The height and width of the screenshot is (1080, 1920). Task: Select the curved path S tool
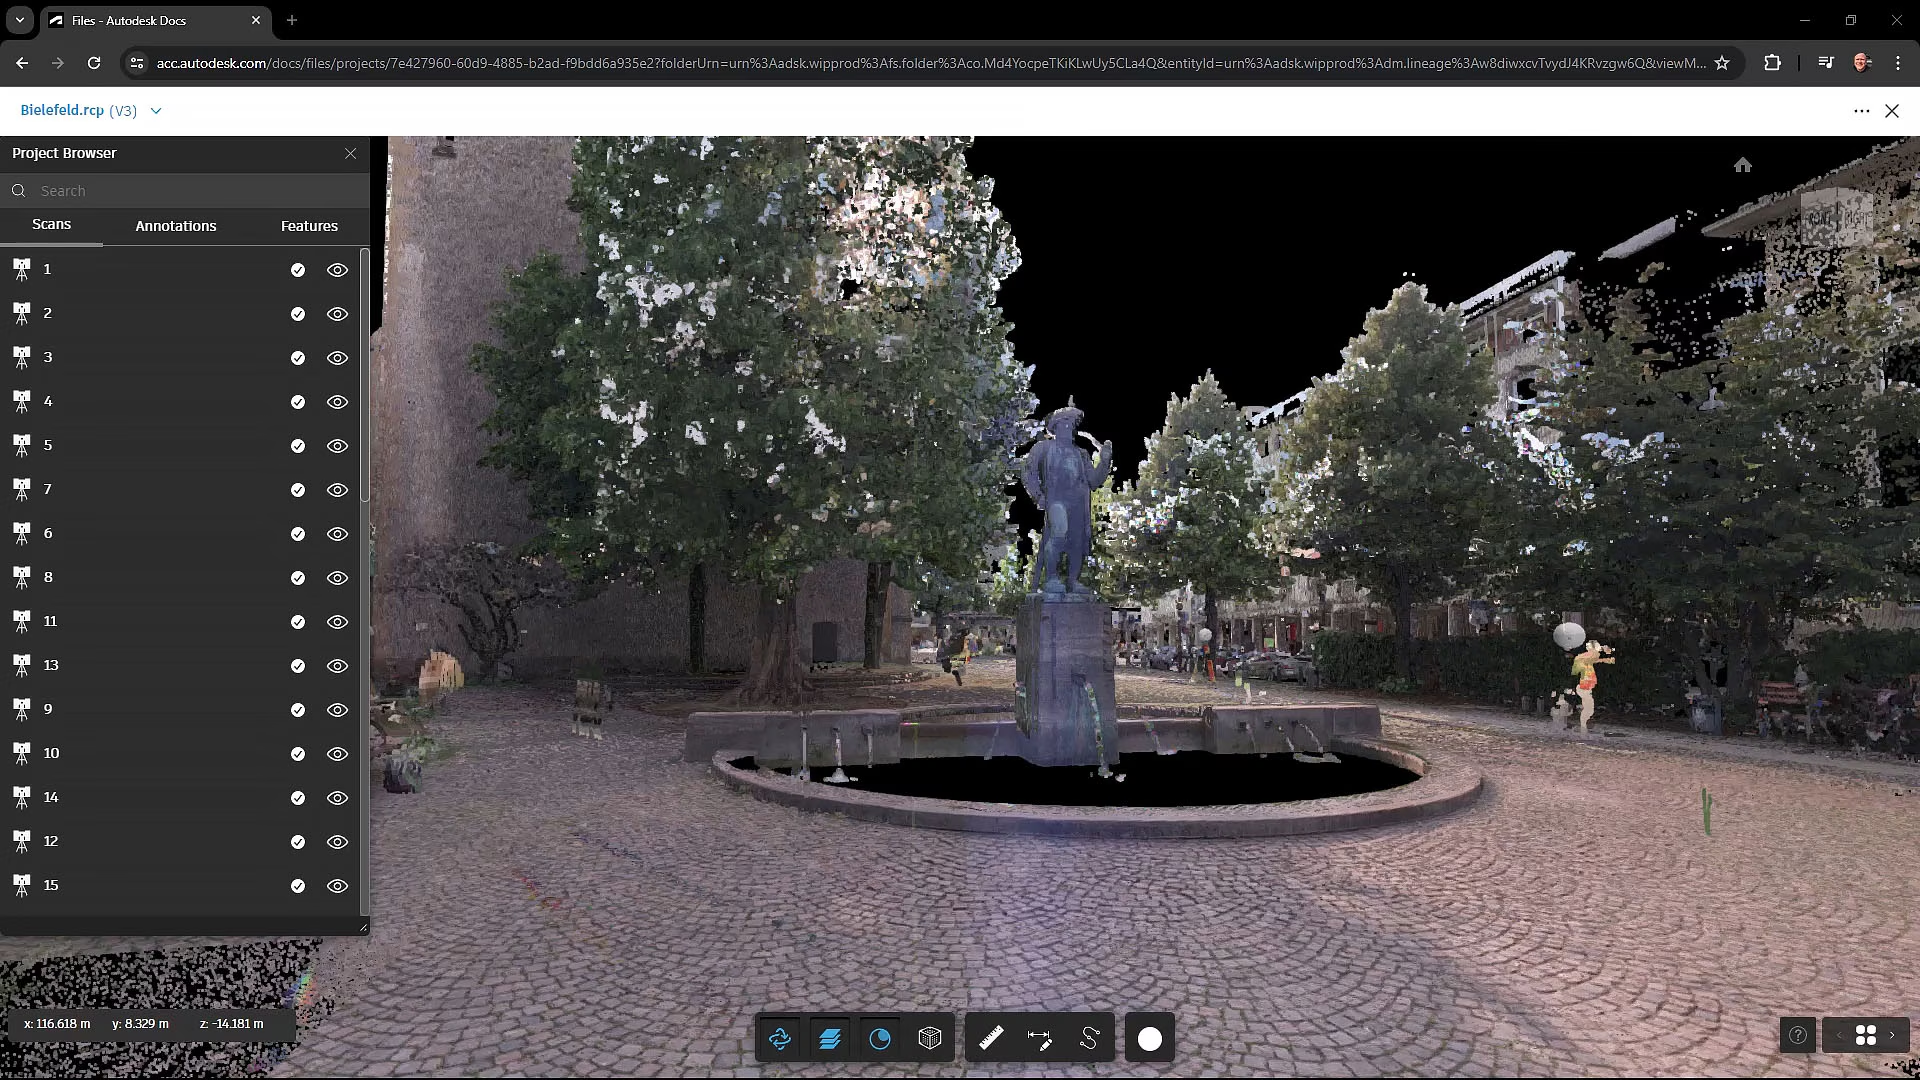pos(1090,1039)
